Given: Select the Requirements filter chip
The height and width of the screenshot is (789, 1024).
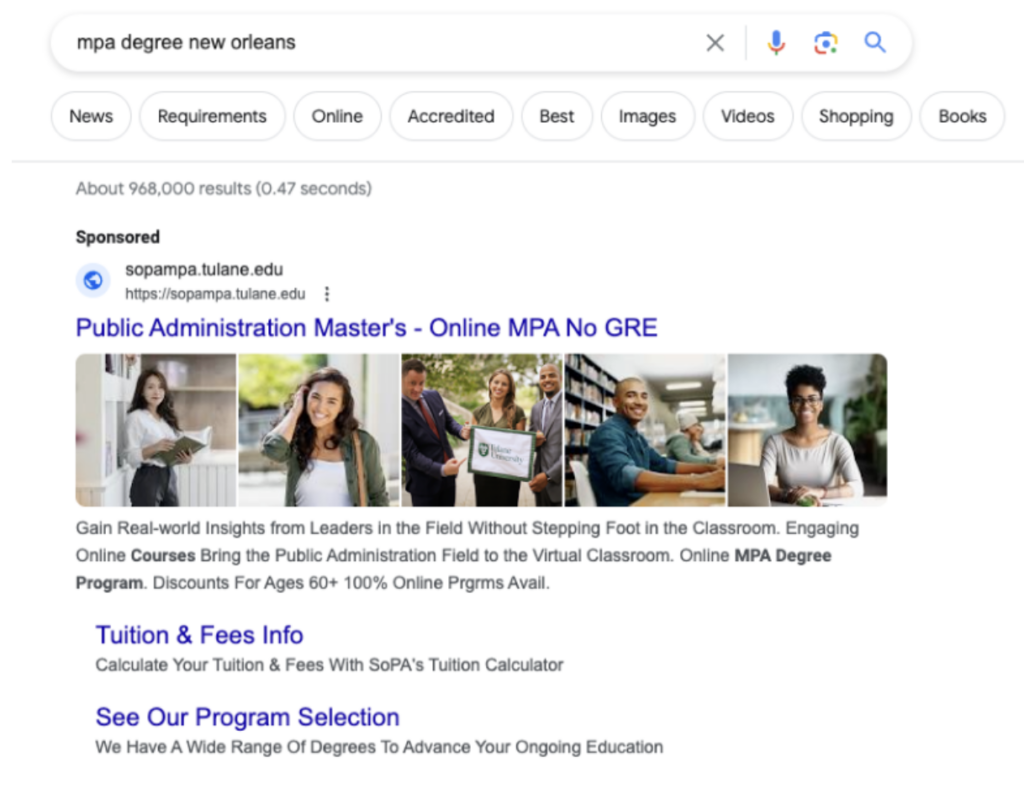Looking at the screenshot, I should coord(212,116).
